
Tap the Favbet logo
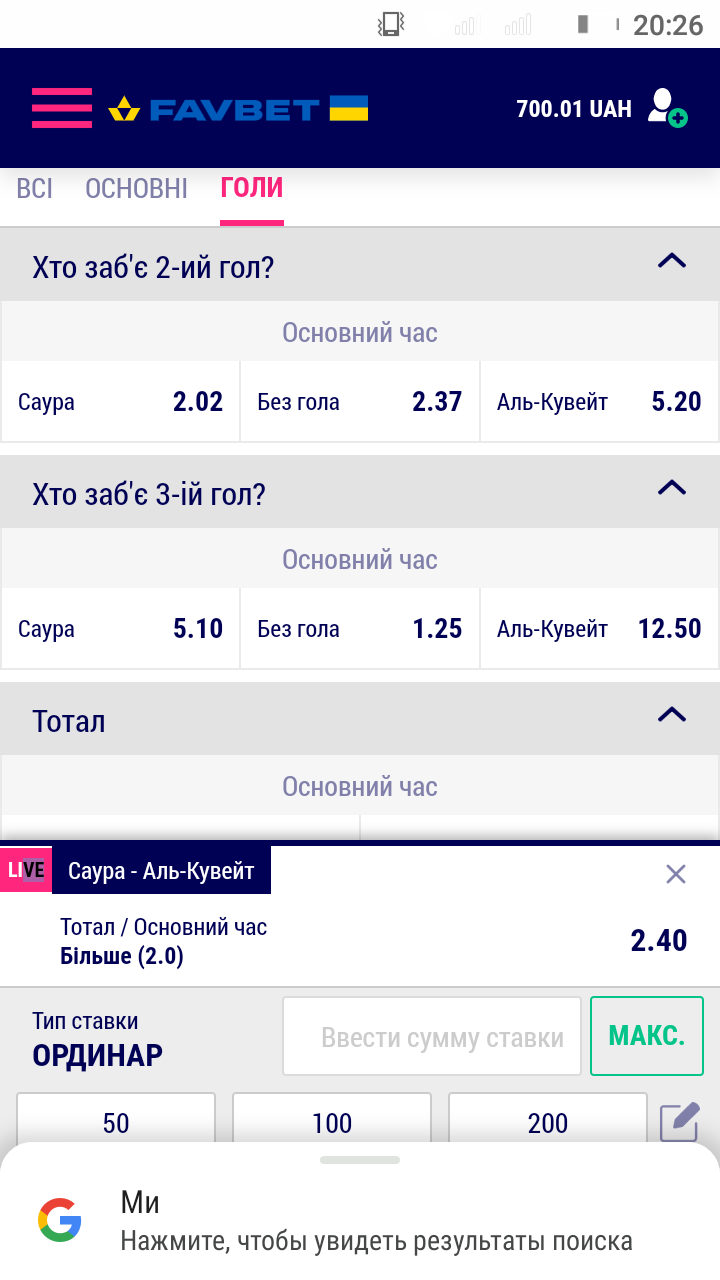tap(238, 108)
